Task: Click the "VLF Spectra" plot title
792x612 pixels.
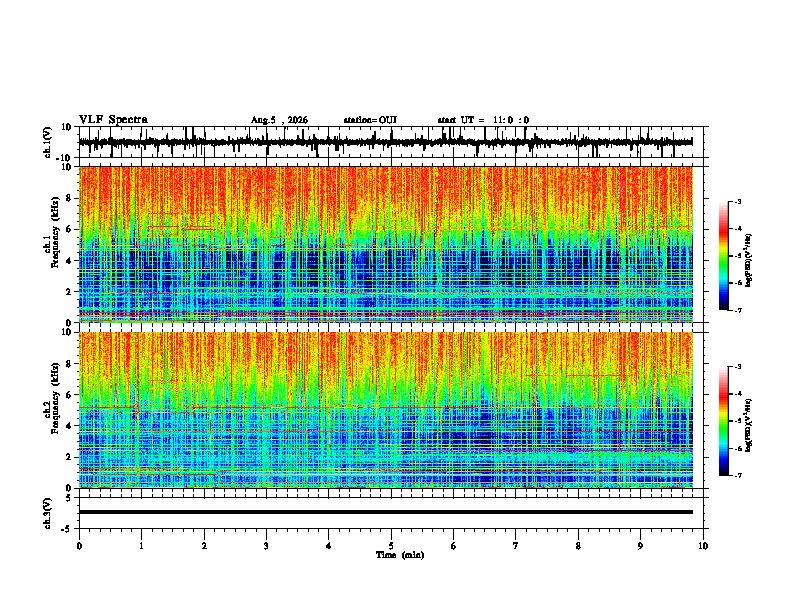Action: (114, 120)
